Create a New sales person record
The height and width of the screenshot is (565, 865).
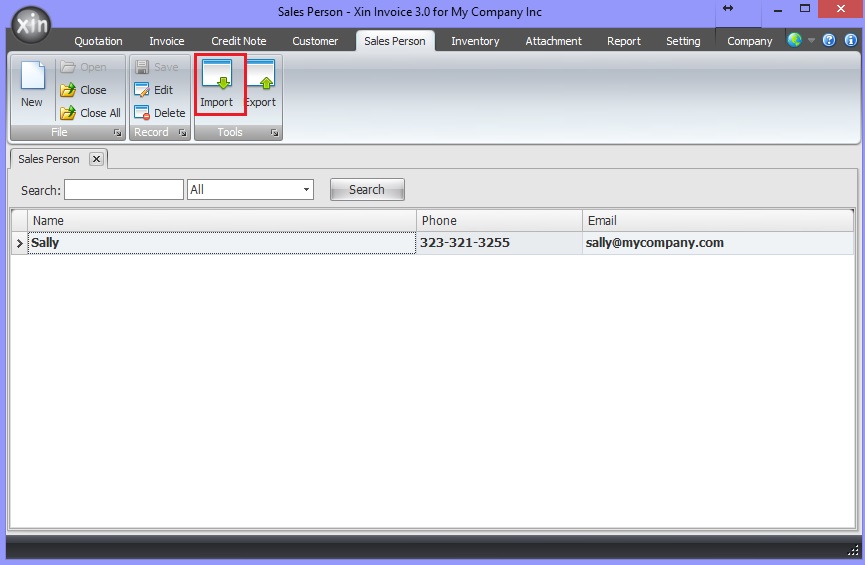tap(32, 84)
